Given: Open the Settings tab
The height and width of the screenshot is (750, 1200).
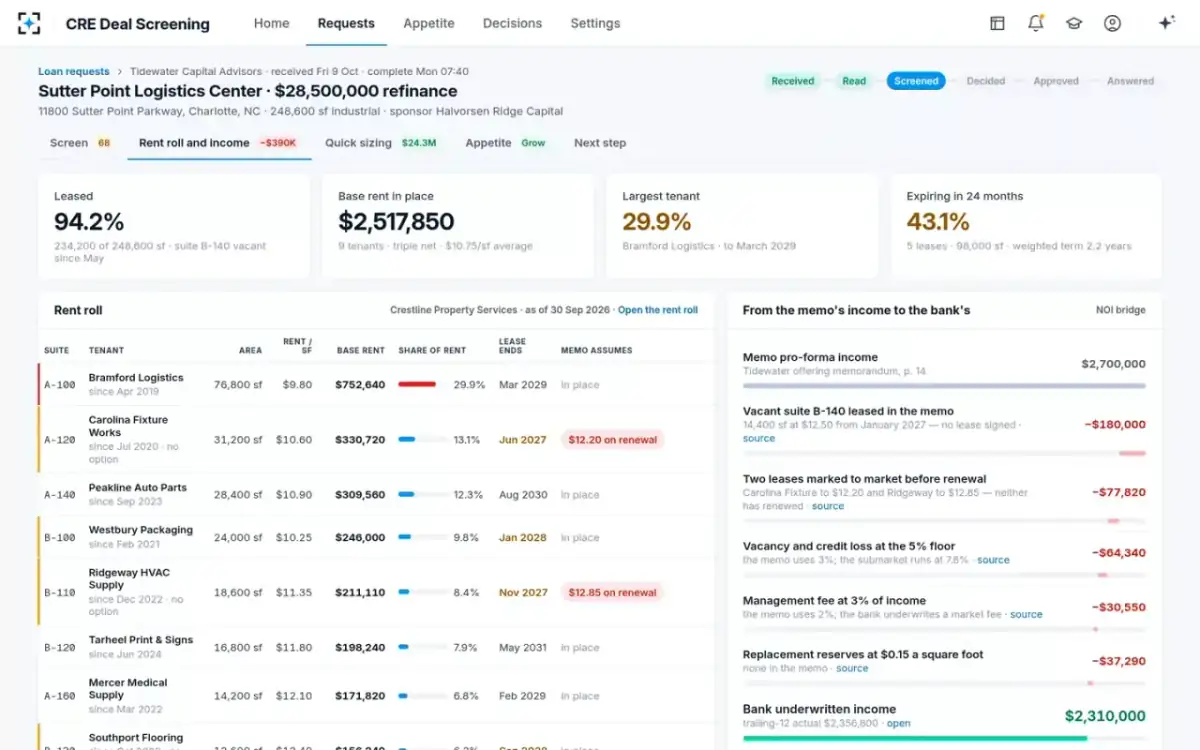Looking at the screenshot, I should click(x=595, y=23).
